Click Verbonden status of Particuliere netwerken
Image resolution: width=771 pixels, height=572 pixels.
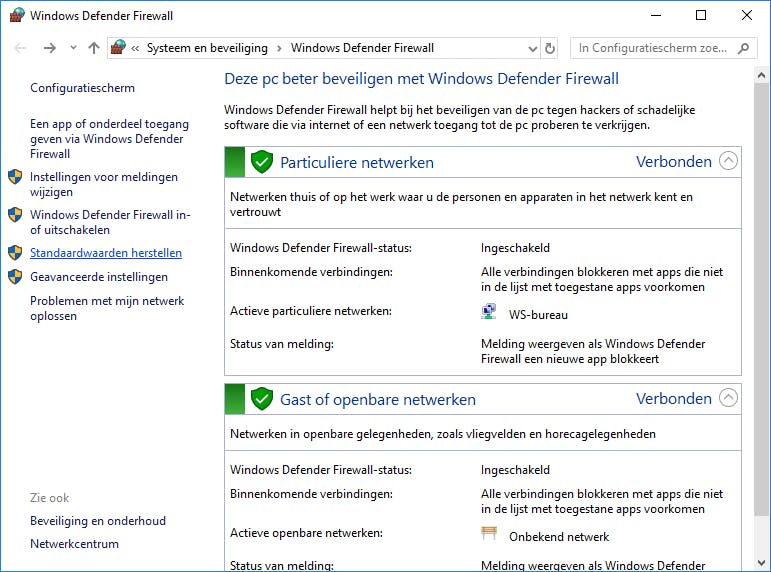674,161
